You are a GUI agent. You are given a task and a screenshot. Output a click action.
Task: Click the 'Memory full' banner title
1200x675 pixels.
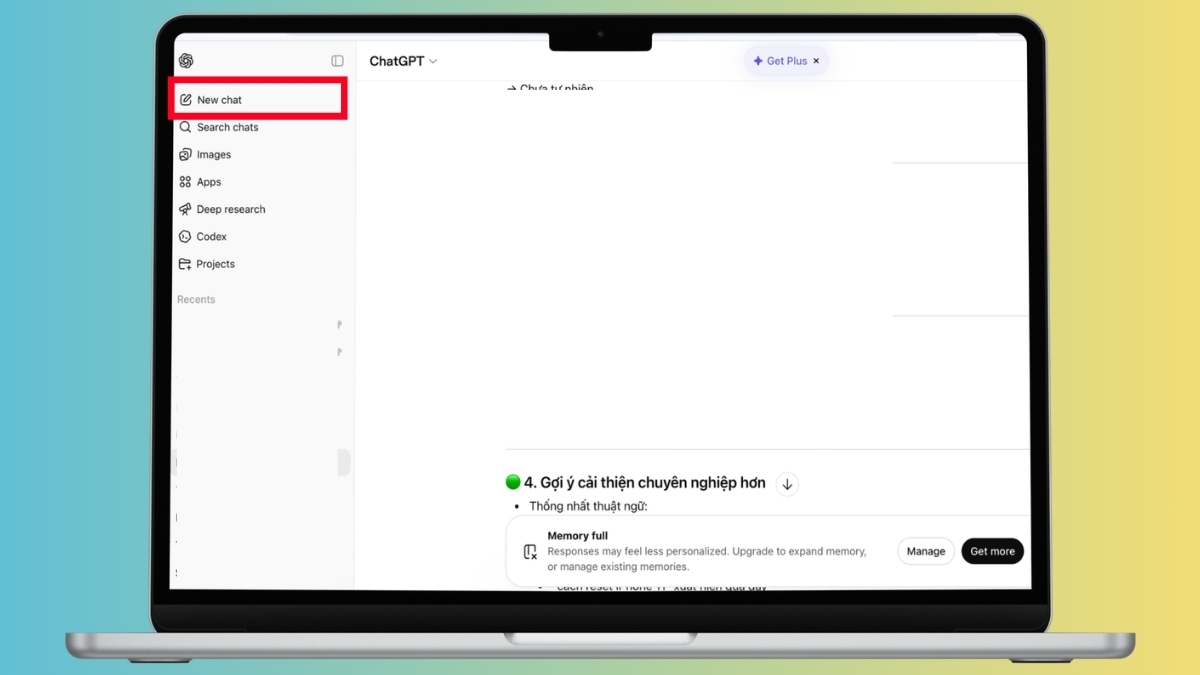click(x=578, y=536)
